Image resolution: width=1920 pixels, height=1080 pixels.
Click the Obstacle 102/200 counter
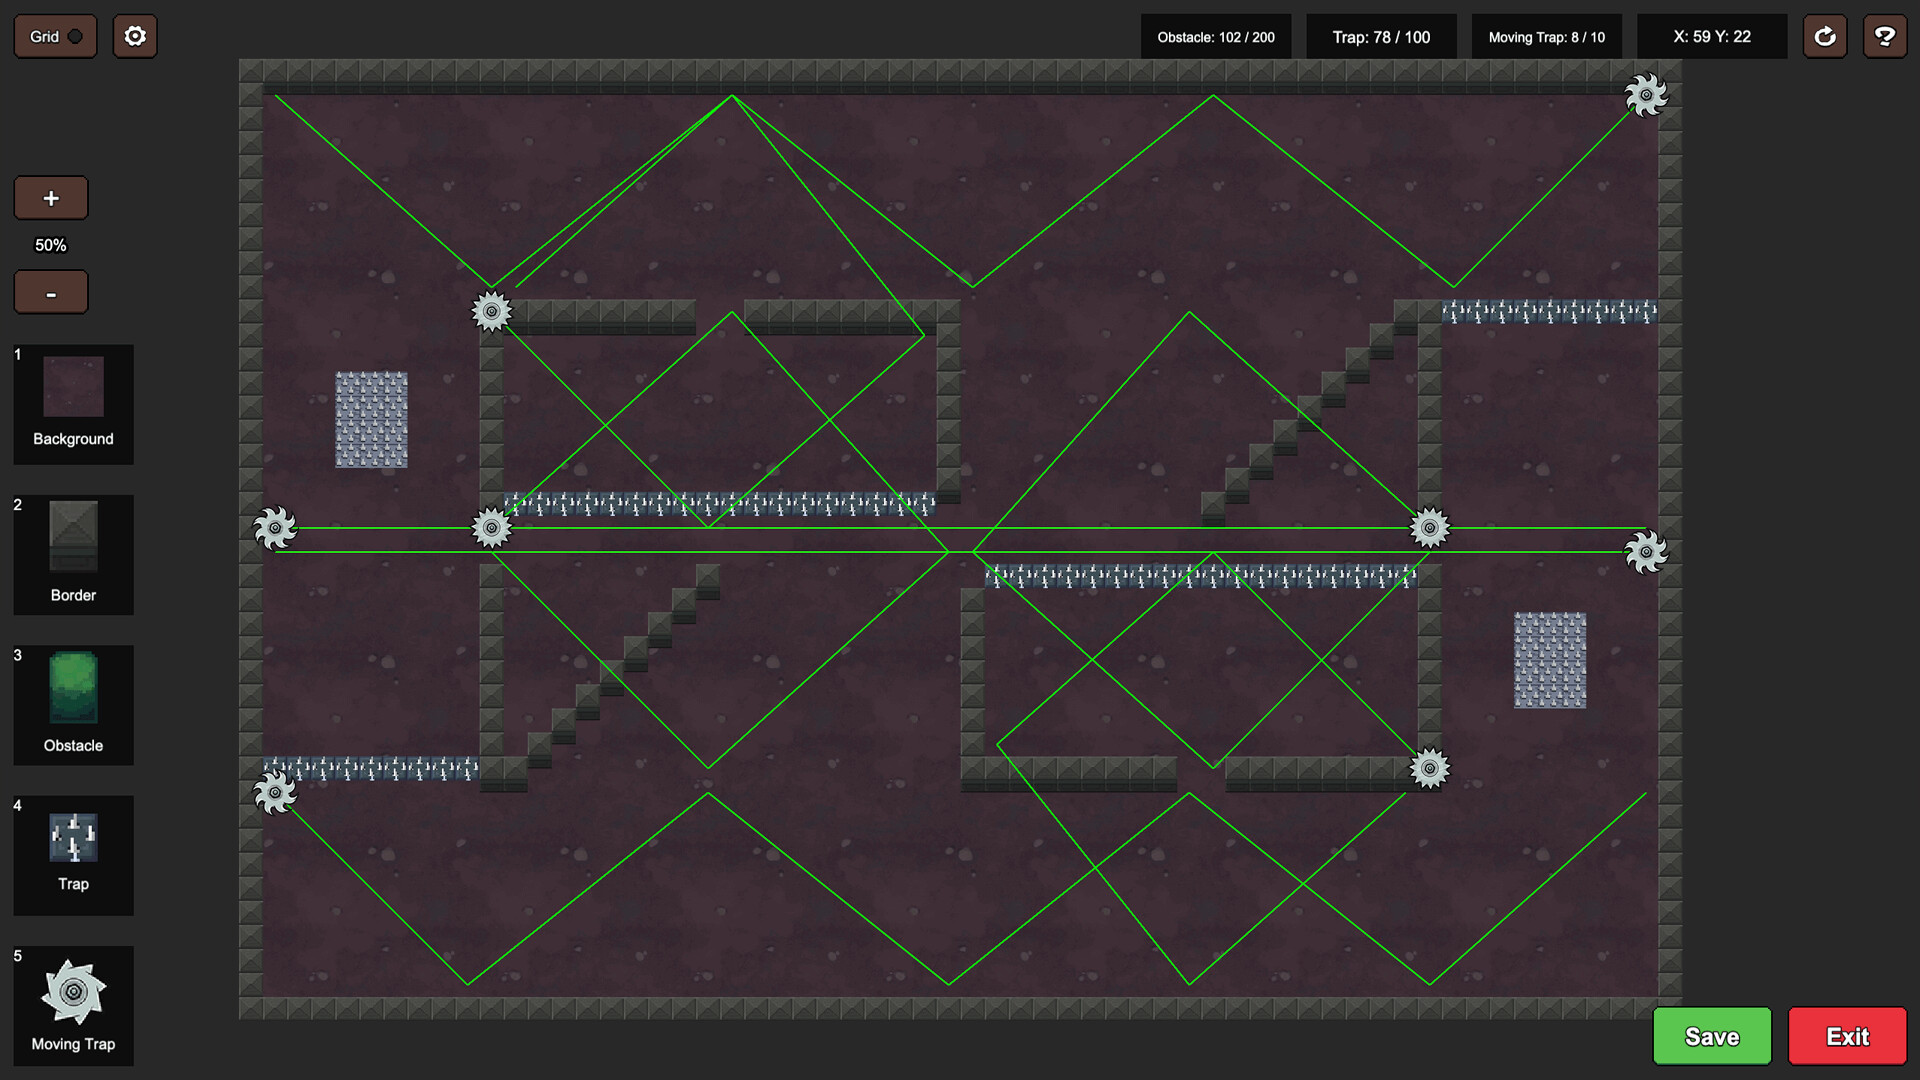click(x=1216, y=36)
